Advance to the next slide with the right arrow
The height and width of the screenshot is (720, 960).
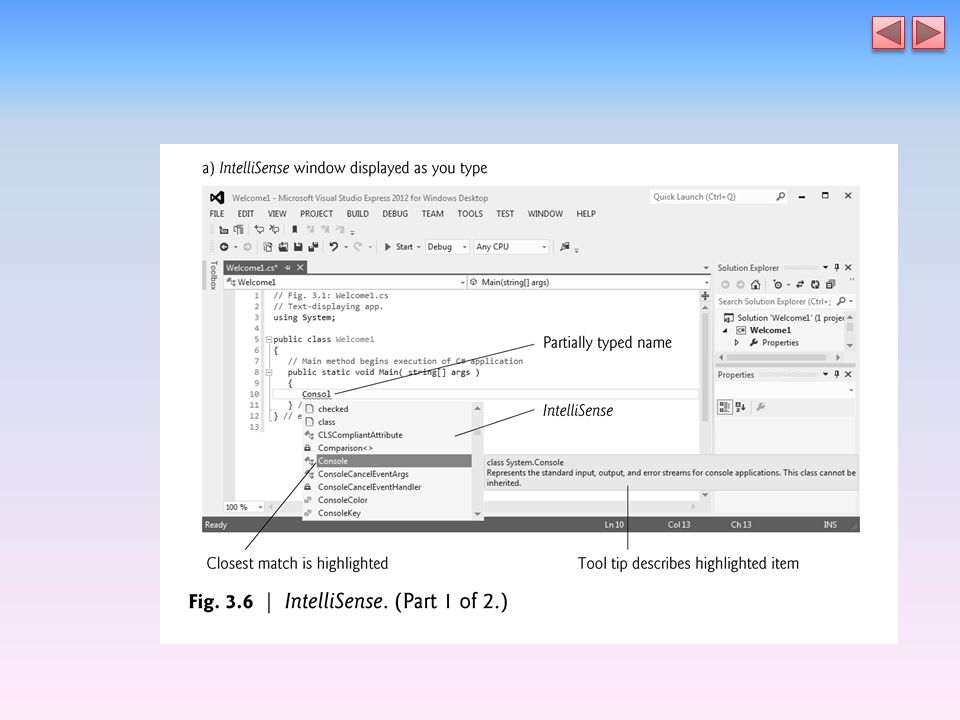point(928,33)
